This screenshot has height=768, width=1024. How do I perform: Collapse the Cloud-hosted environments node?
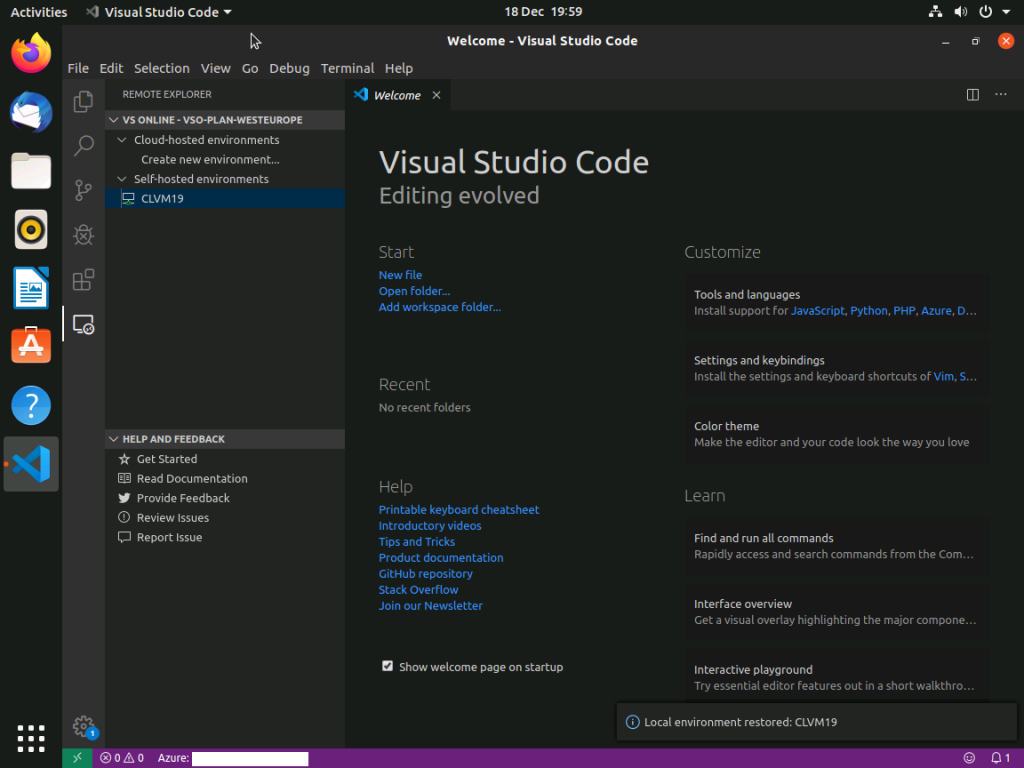(124, 140)
